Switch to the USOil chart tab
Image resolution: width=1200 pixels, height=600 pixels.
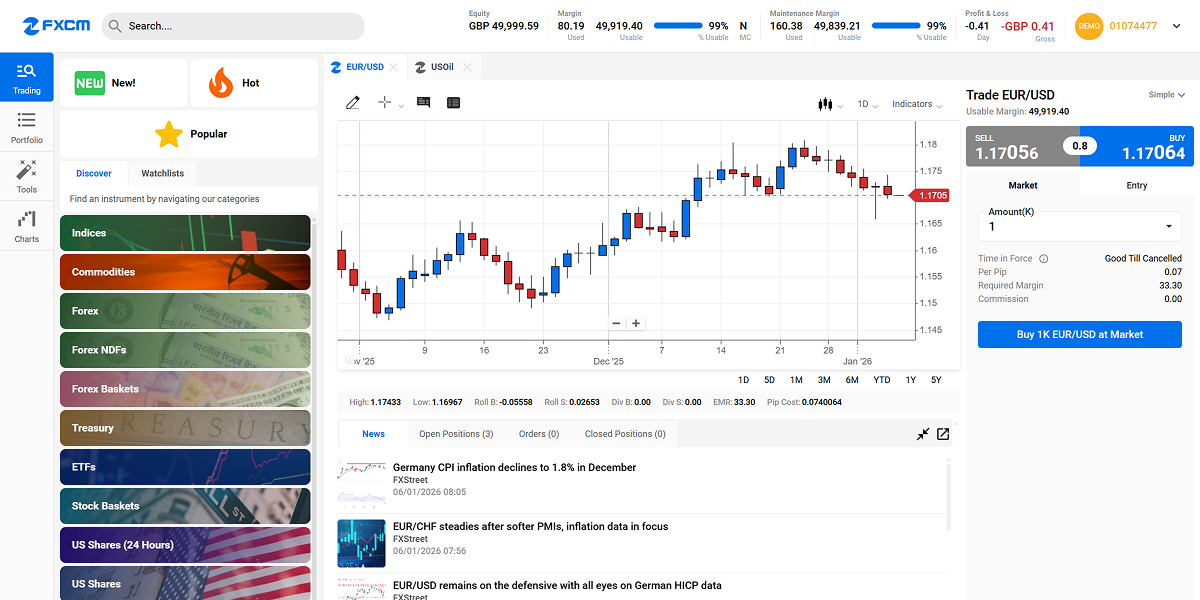click(x=440, y=67)
